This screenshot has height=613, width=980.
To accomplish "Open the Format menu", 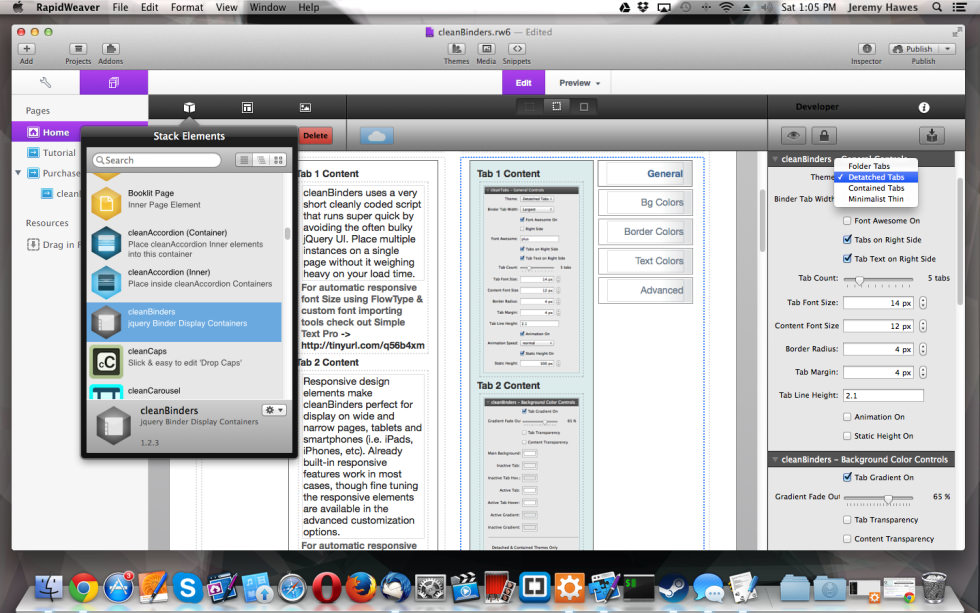I will pyautogui.click(x=187, y=7).
